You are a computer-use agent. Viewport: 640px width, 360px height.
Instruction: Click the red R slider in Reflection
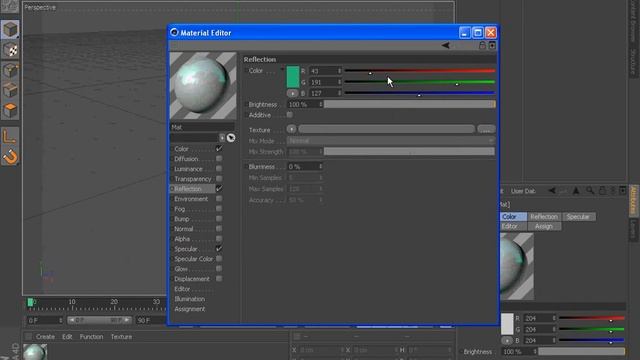[x=420, y=71]
